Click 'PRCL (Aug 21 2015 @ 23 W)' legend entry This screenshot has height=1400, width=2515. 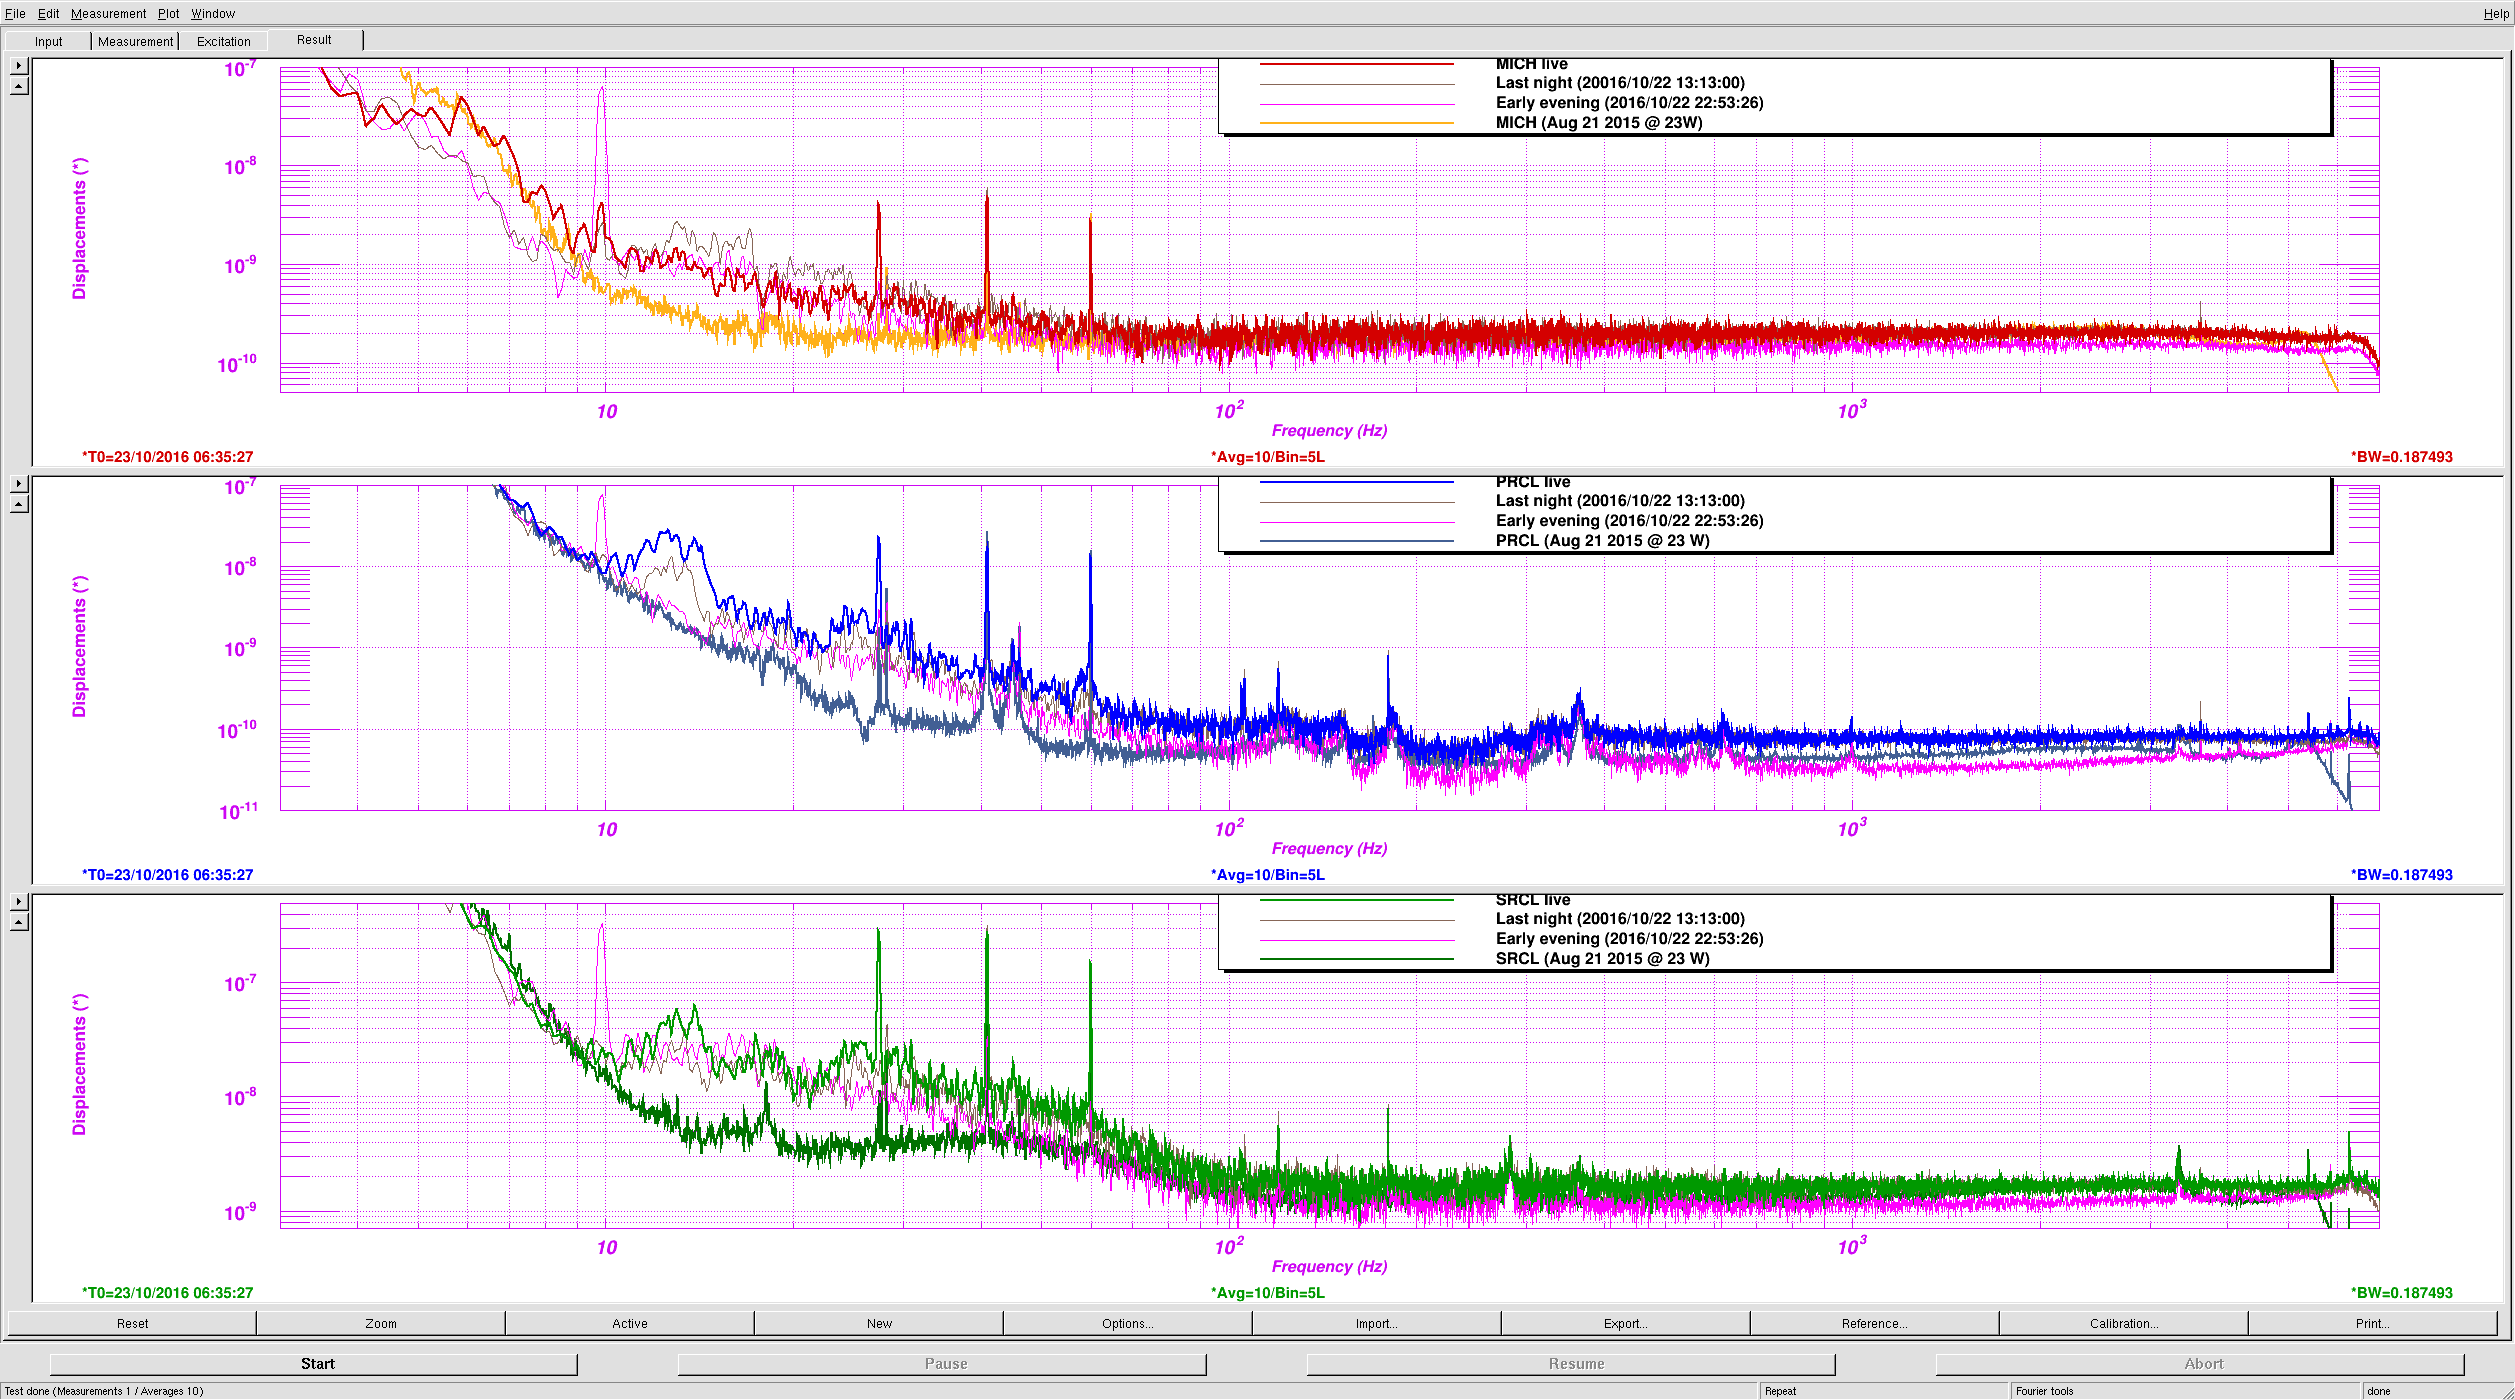(1602, 541)
